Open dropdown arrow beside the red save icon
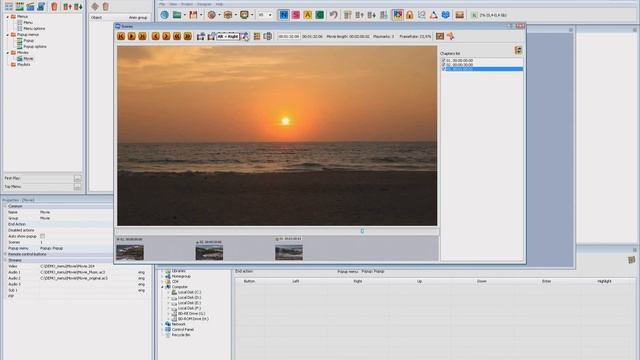This screenshot has width=640, height=360. 201,15
